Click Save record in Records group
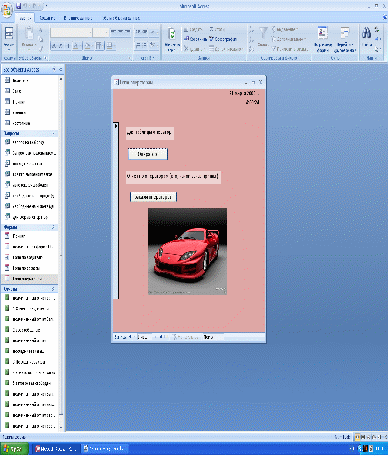The image size is (389, 456). [x=195, y=39]
